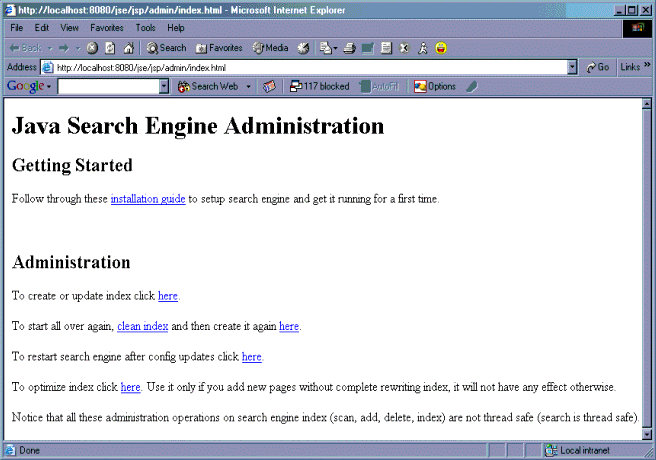
Task: Click the Go button next to address bar
Action: [597, 67]
